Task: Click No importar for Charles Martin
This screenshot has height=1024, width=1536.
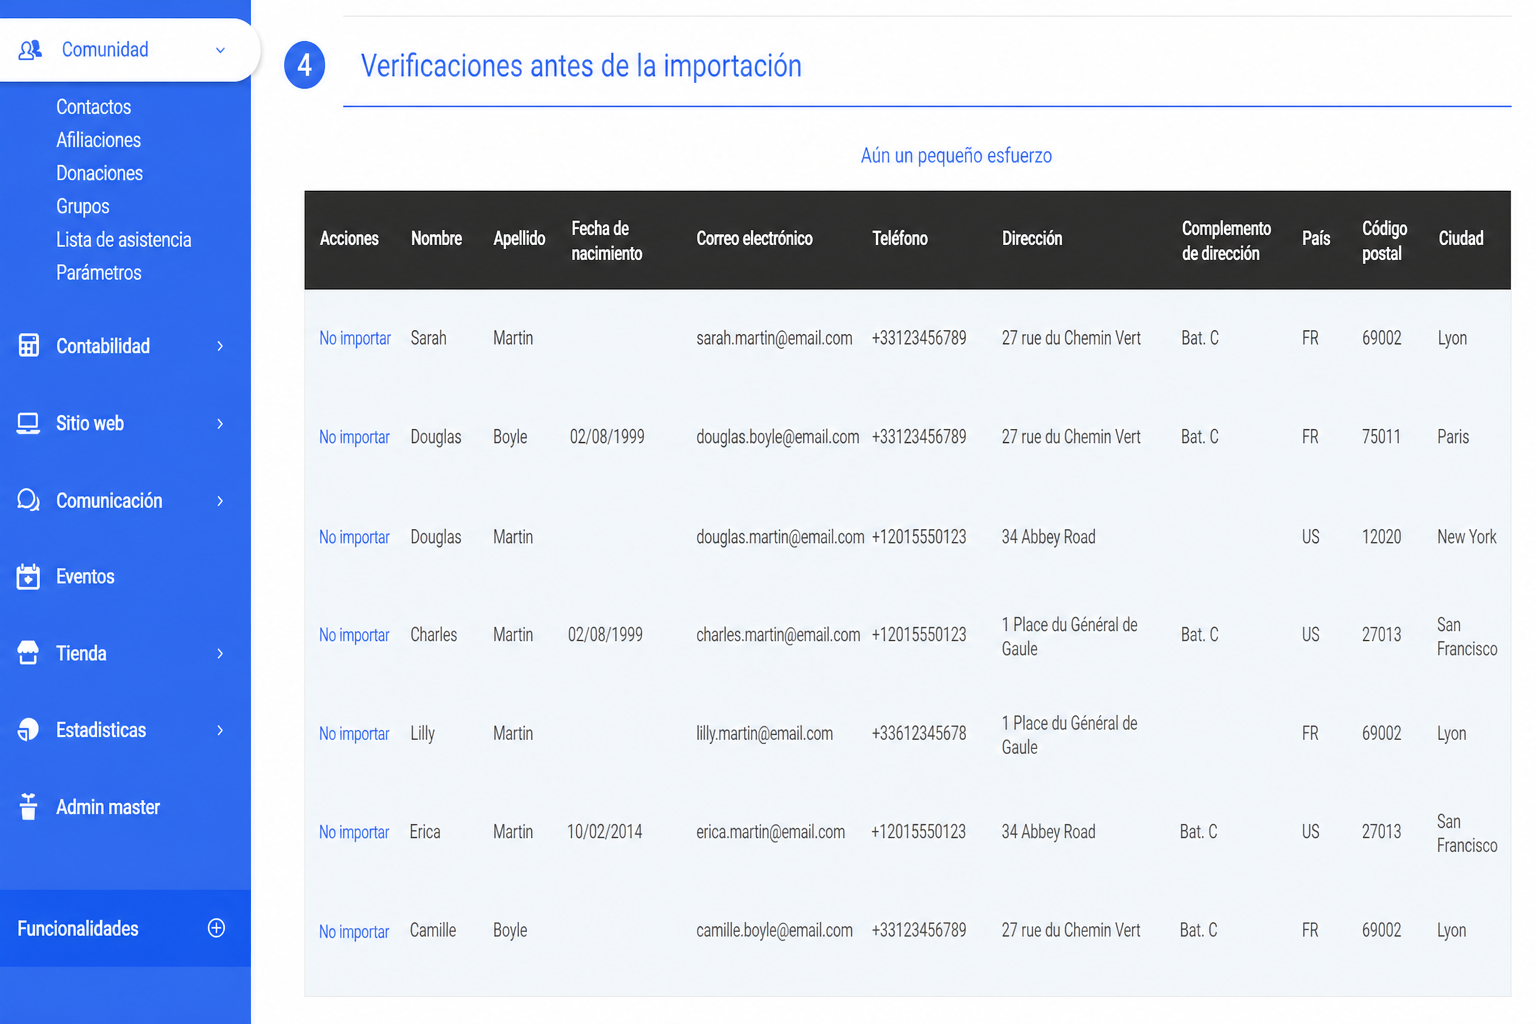Action: point(354,635)
